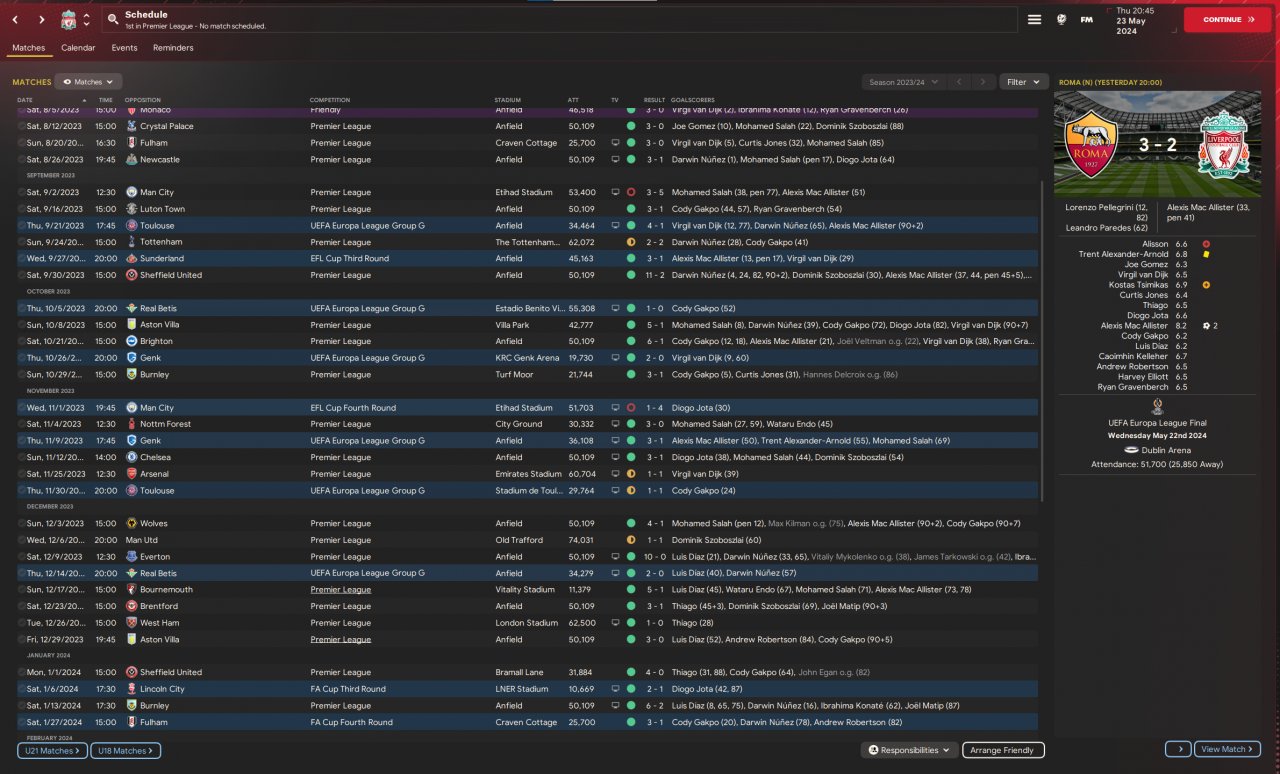1280x774 pixels.
Task: Click the matches table vertical scrollbar
Action: [x=1042, y=340]
